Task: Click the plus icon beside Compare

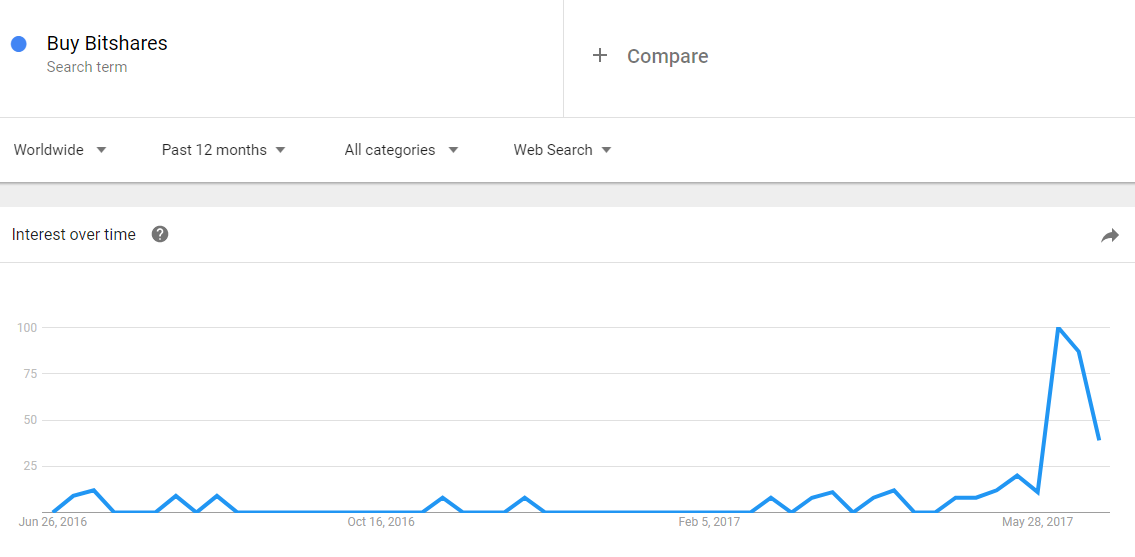Action: click(x=599, y=56)
